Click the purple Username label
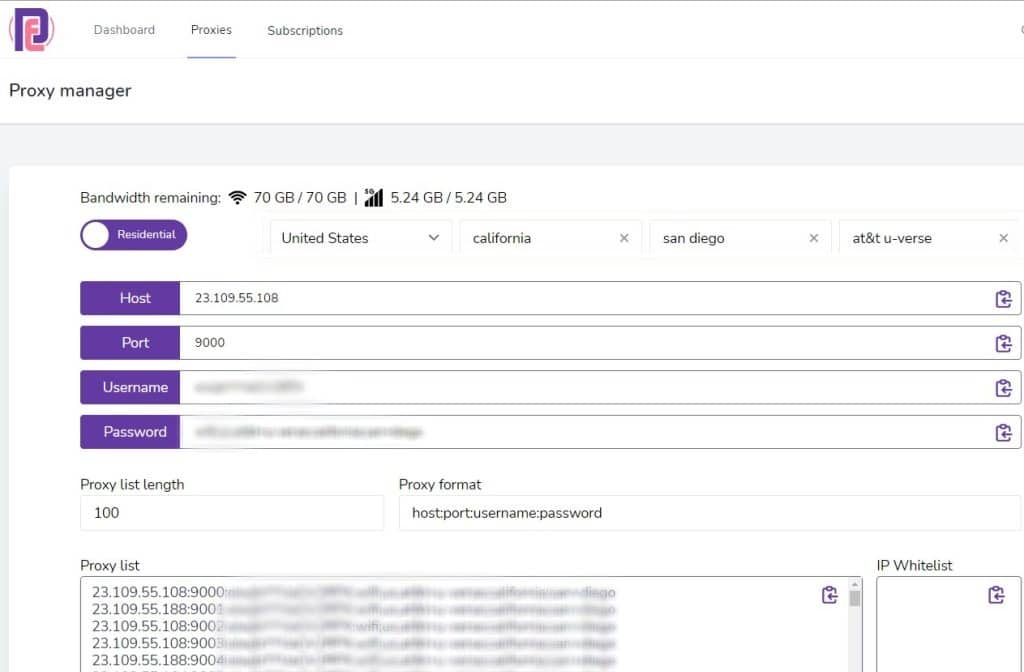The width and height of the screenshot is (1024, 672). [130, 387]
